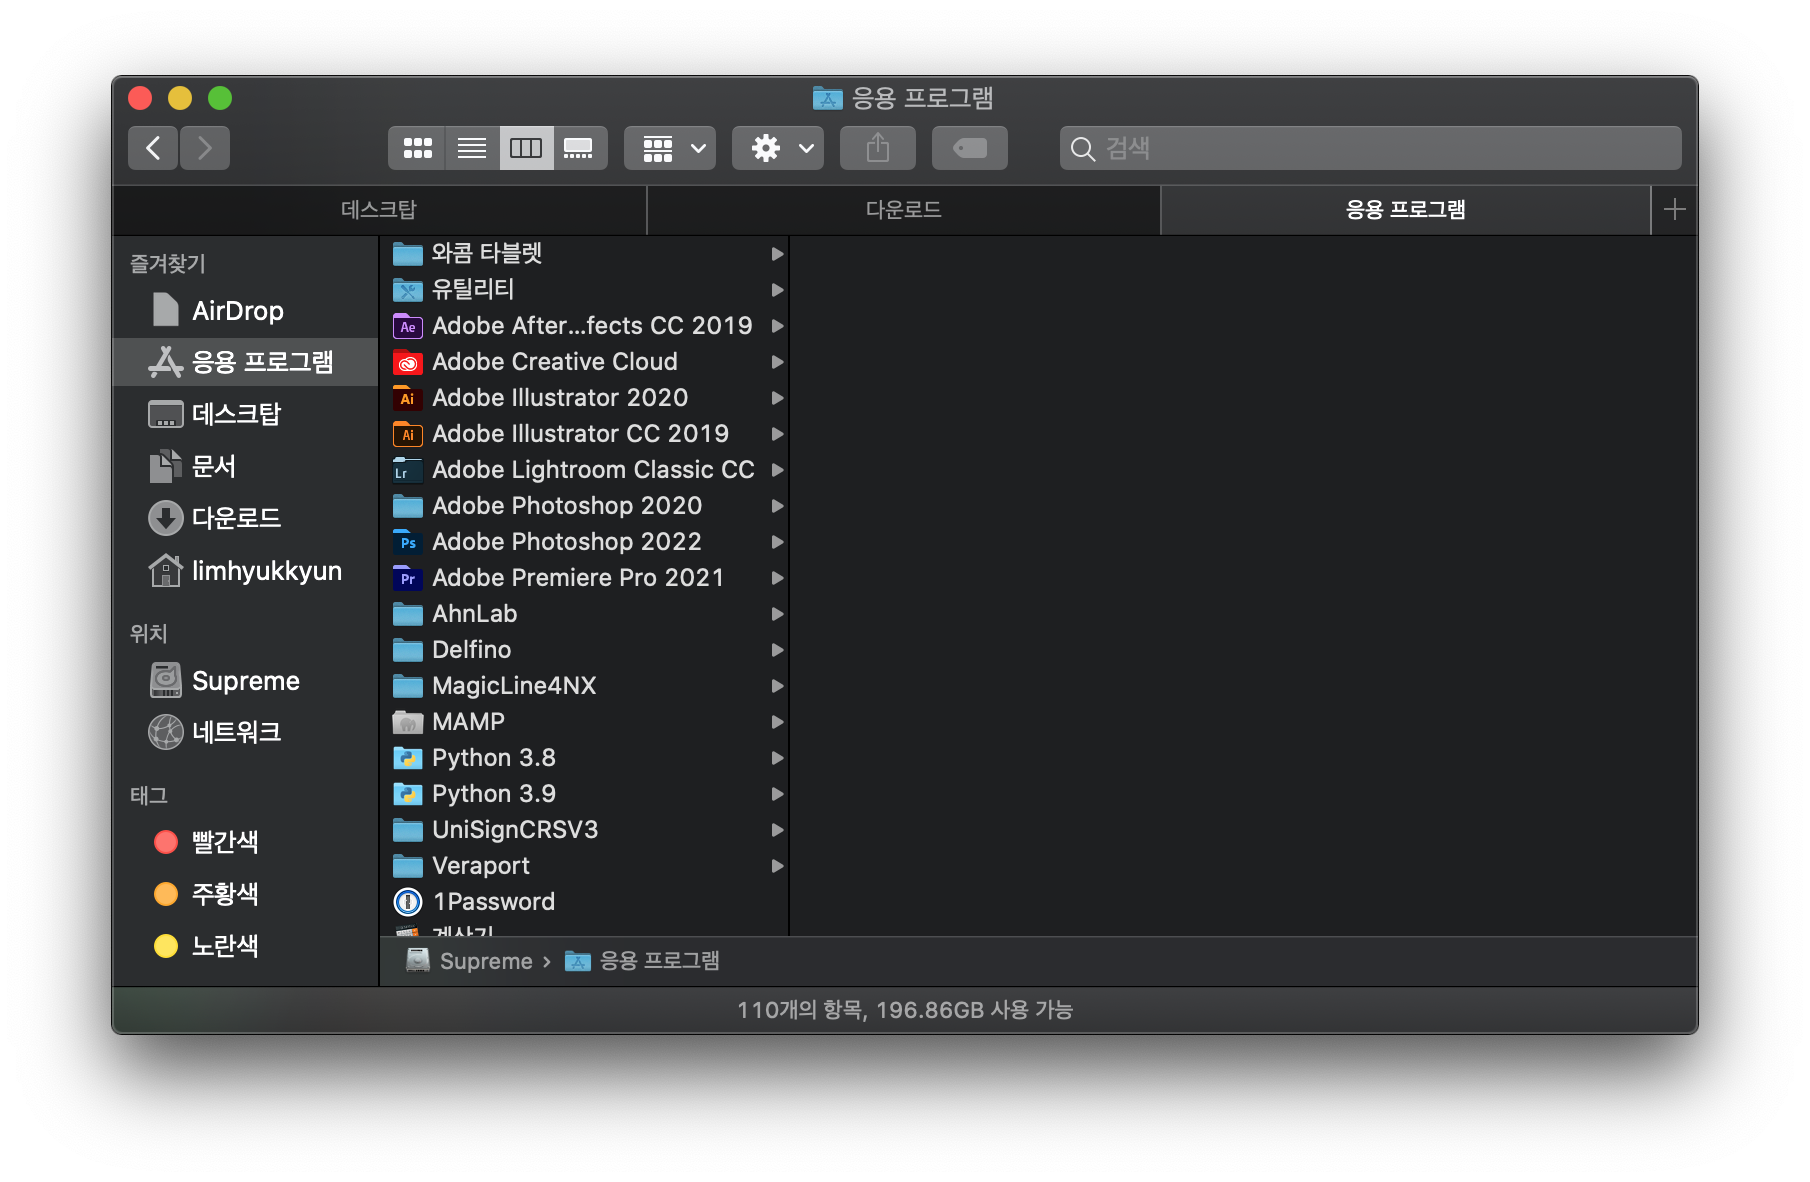
Task: Switch to list view
Action: click(x=472, y=149)
